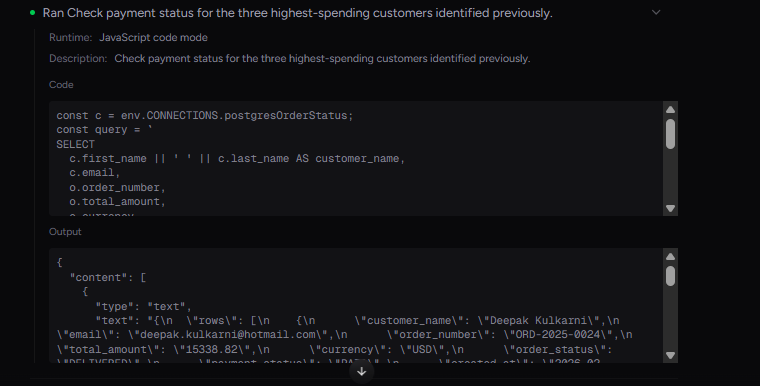This screenshot has width=760, height=386.
Task: Click code line 'o.order_number,'
Action: coord(117,188)
